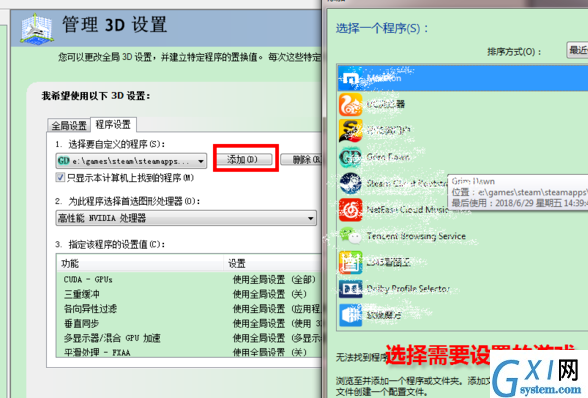Open the program dropdown showing e:\games\steam\steamapps
The height and width of the screenshot is (398, 588).
(x=131, y=161)
